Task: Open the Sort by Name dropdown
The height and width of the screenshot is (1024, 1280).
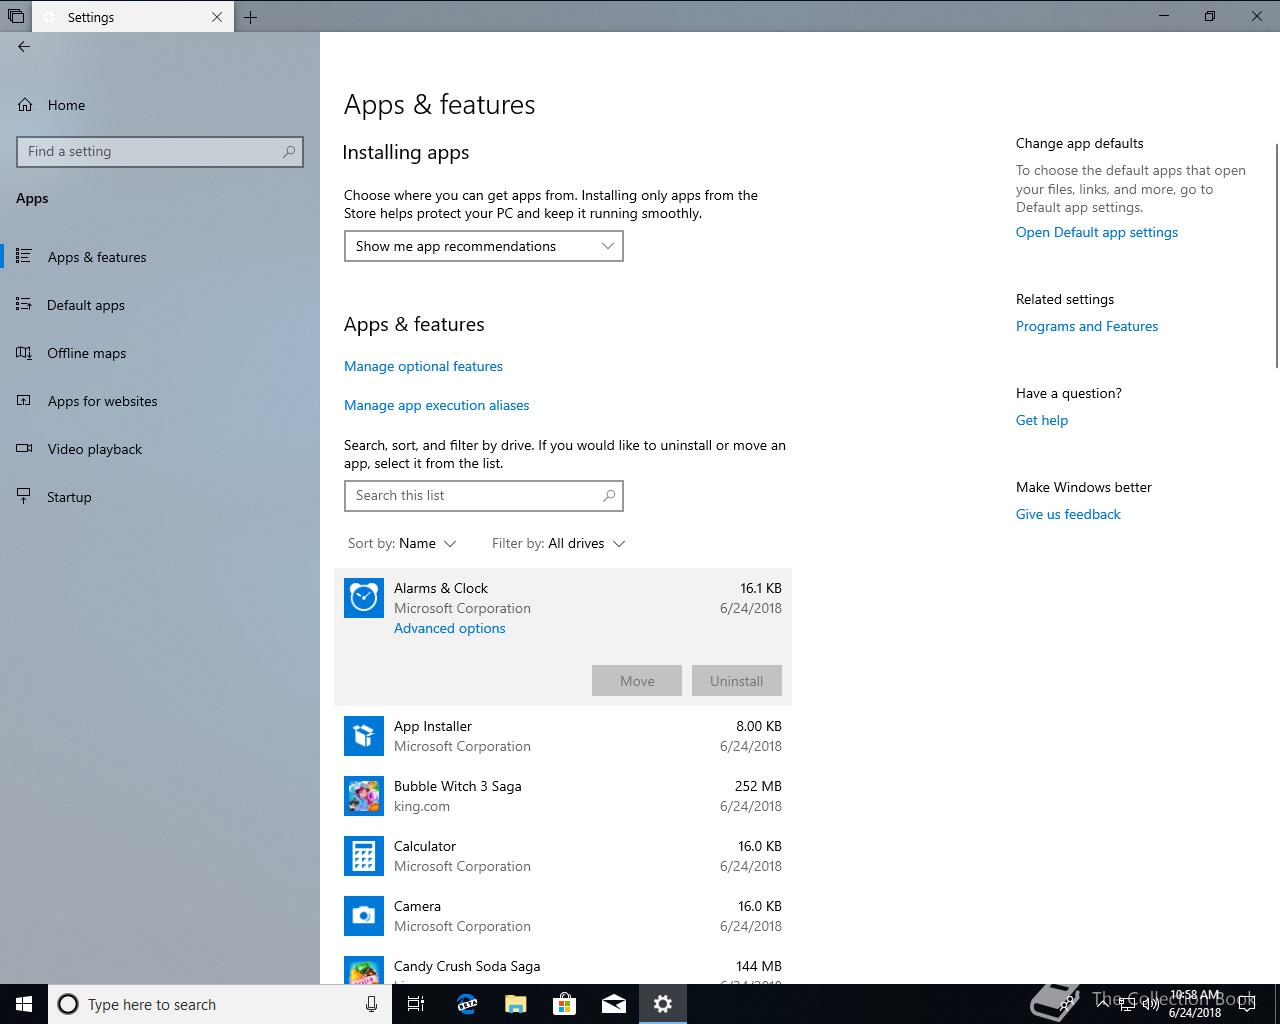Action: (402, 543)
